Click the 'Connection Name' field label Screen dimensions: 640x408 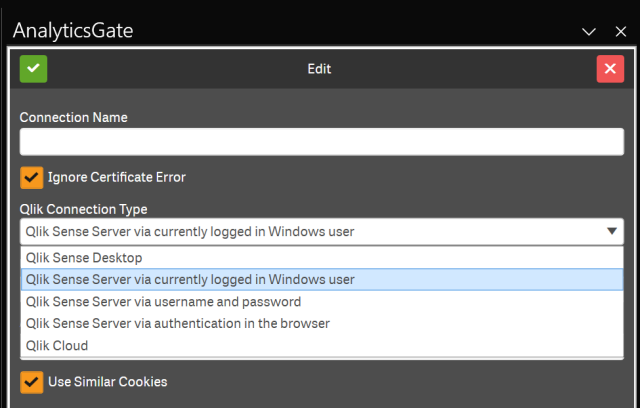click(74, 117)
